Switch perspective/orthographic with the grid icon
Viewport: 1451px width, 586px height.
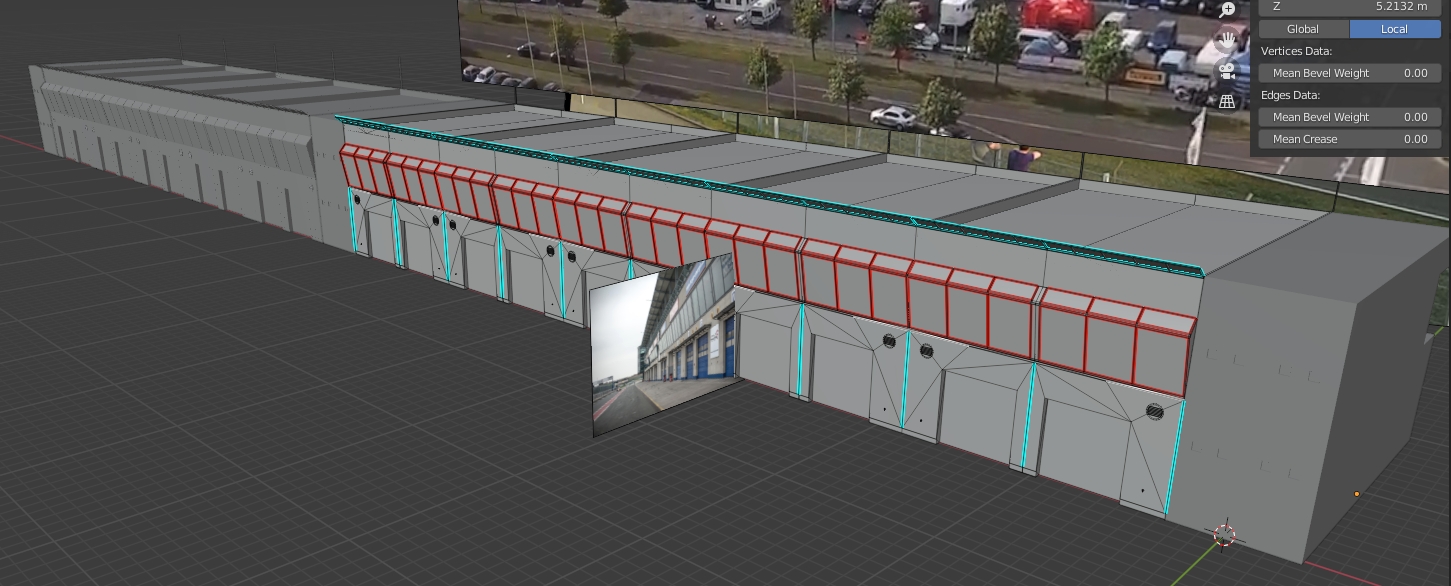1227,101
